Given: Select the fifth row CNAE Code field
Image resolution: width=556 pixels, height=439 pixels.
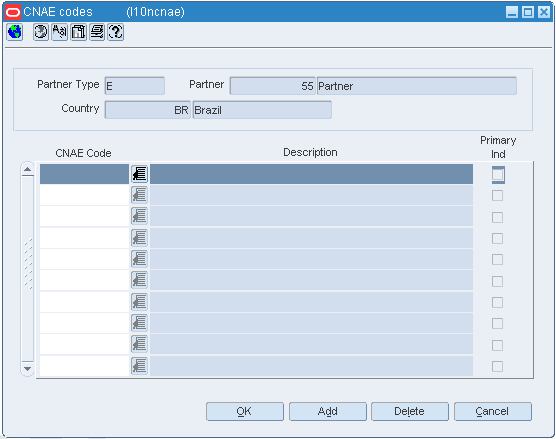Looking at the screenshot, I should (x=84, y=259).
